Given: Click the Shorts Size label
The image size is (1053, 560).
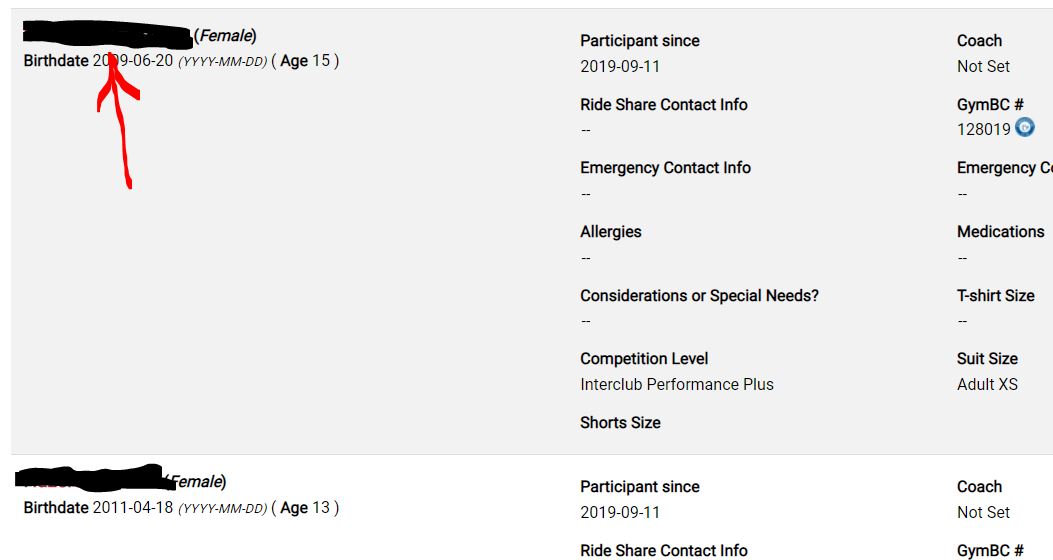Looking at the screenshot, I should coord(620,423).
